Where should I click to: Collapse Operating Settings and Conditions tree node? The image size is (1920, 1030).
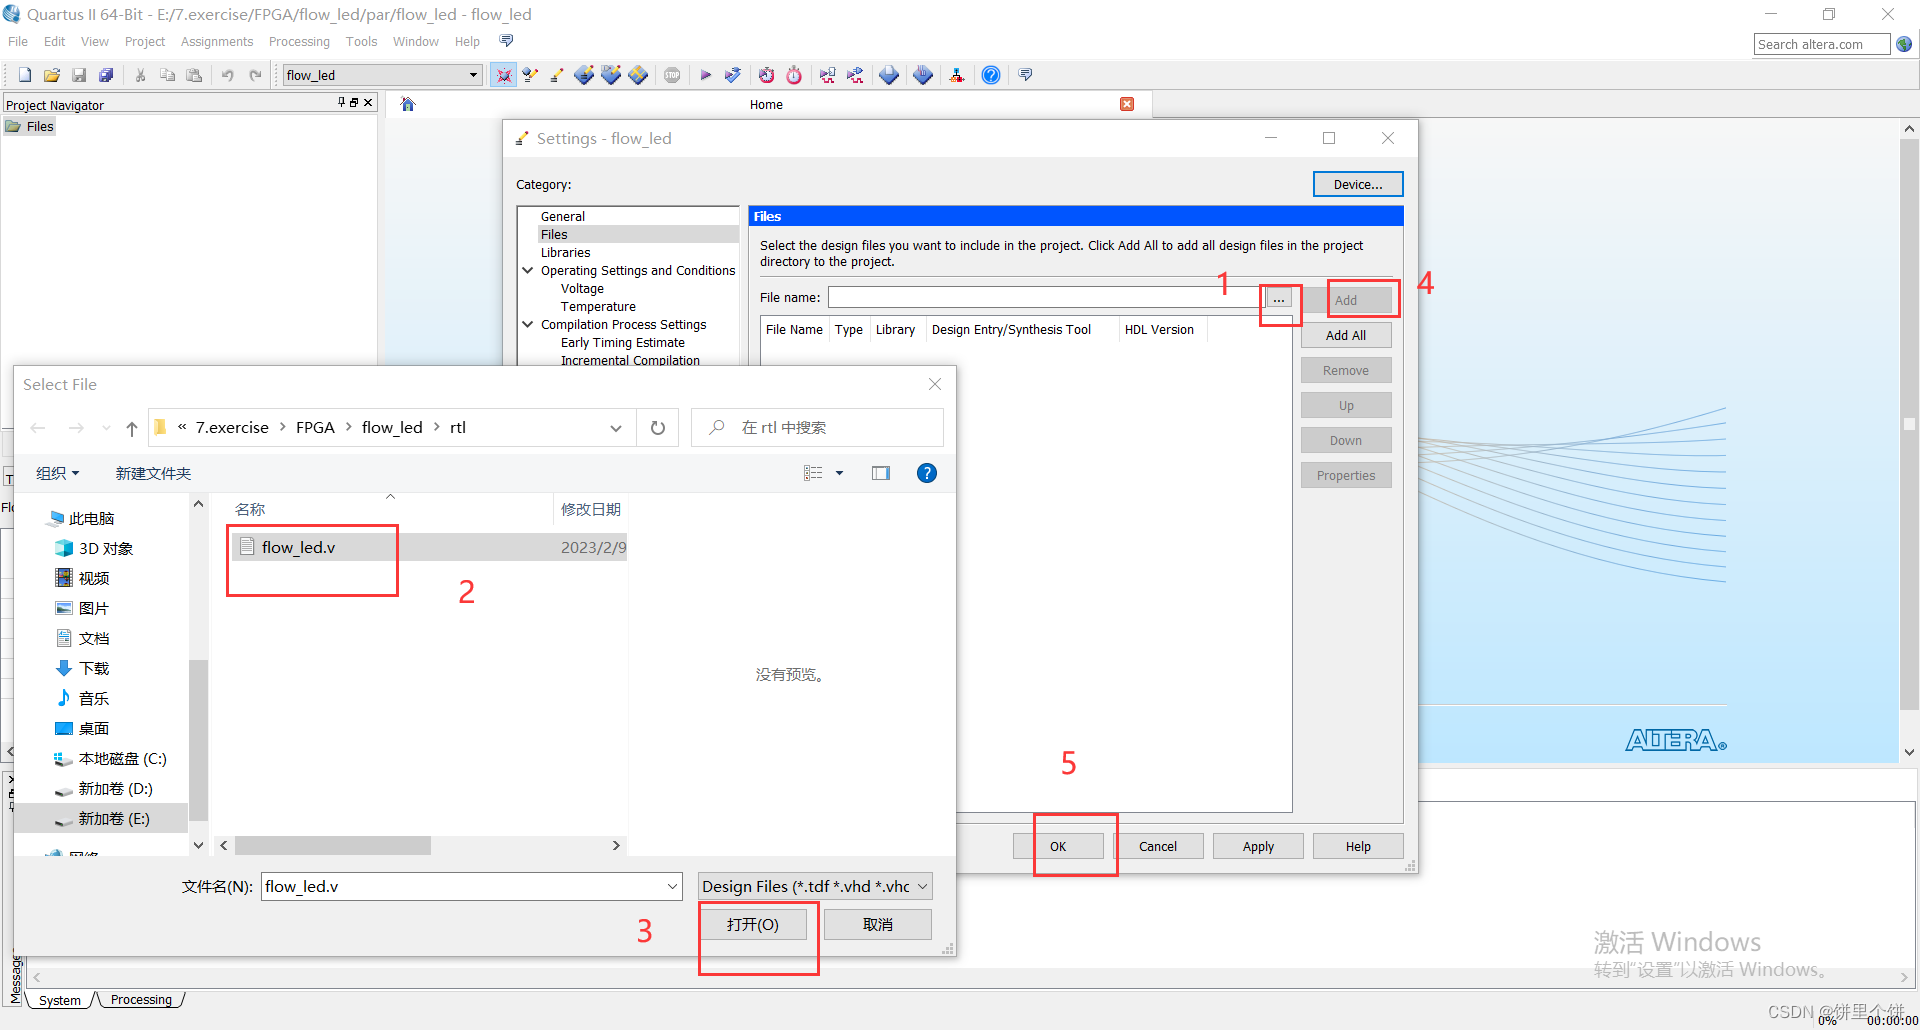click(527, 270)
